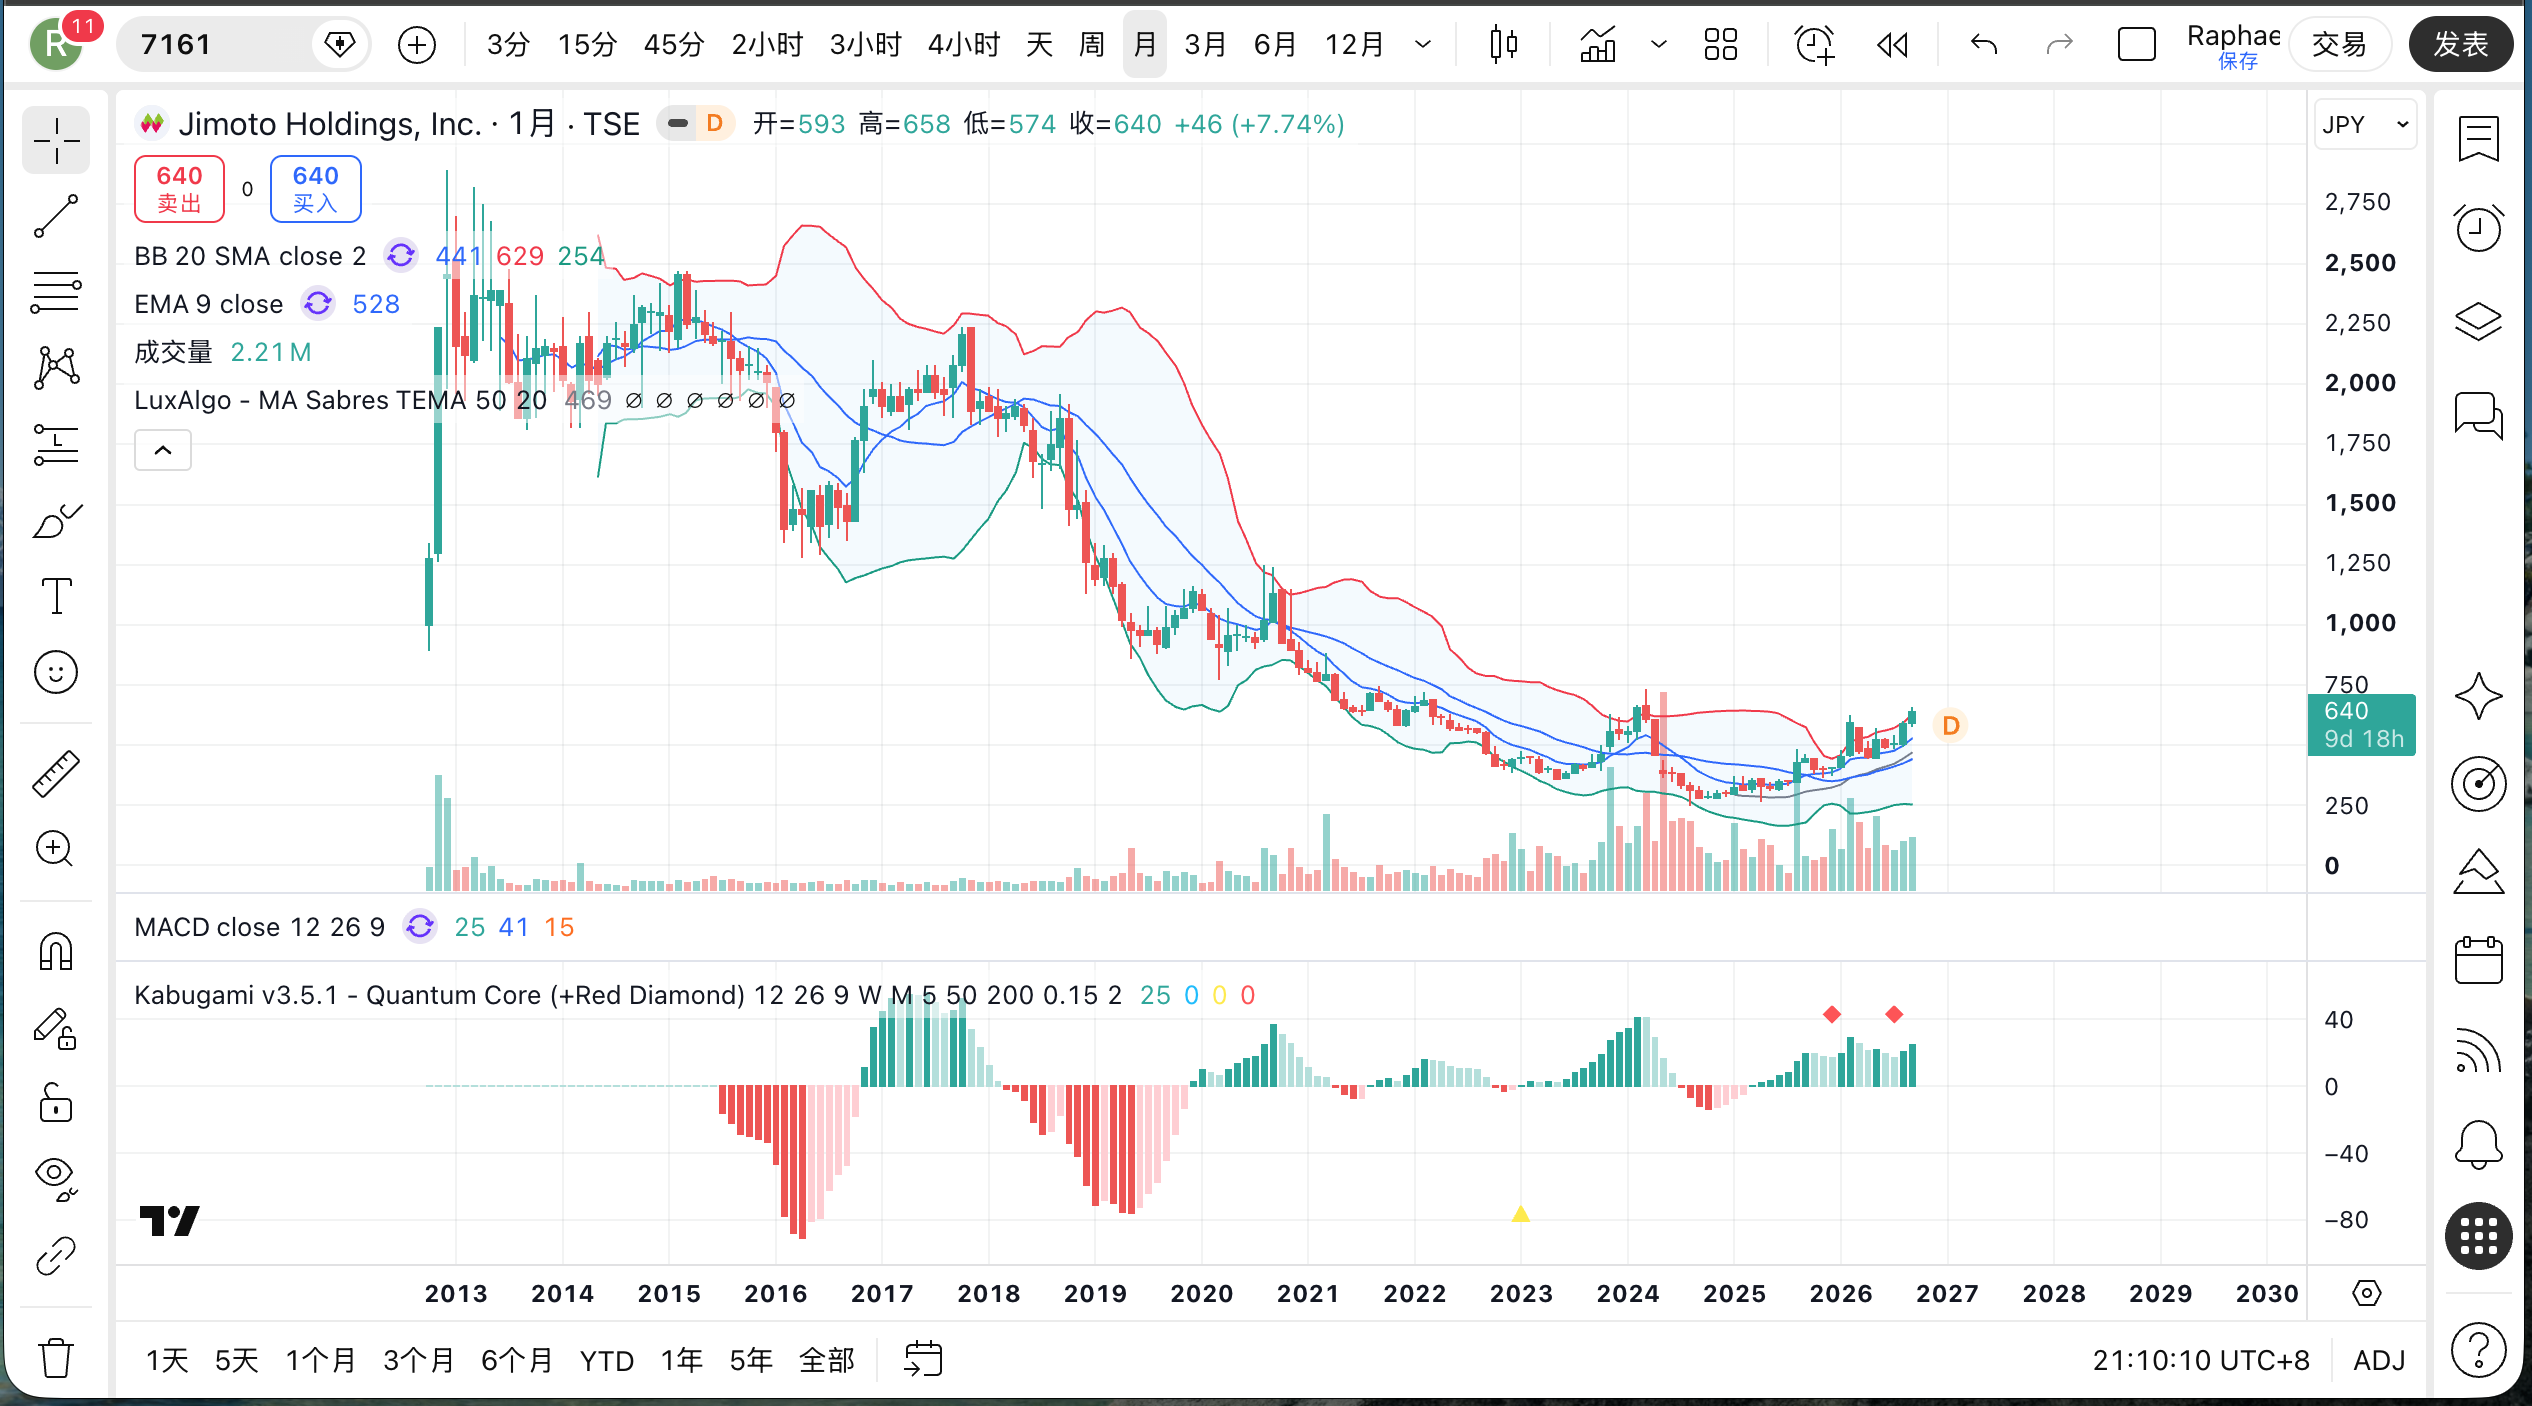Expand the timeframe list dropdown
2532x1406 pixels.
point(1423,45)
